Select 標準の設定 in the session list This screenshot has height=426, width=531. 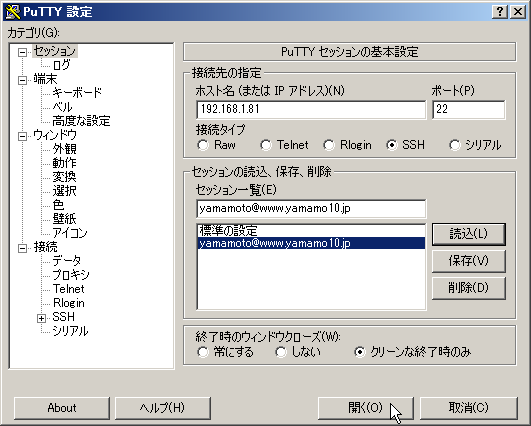pyautogui.click(x=311, y=231)
